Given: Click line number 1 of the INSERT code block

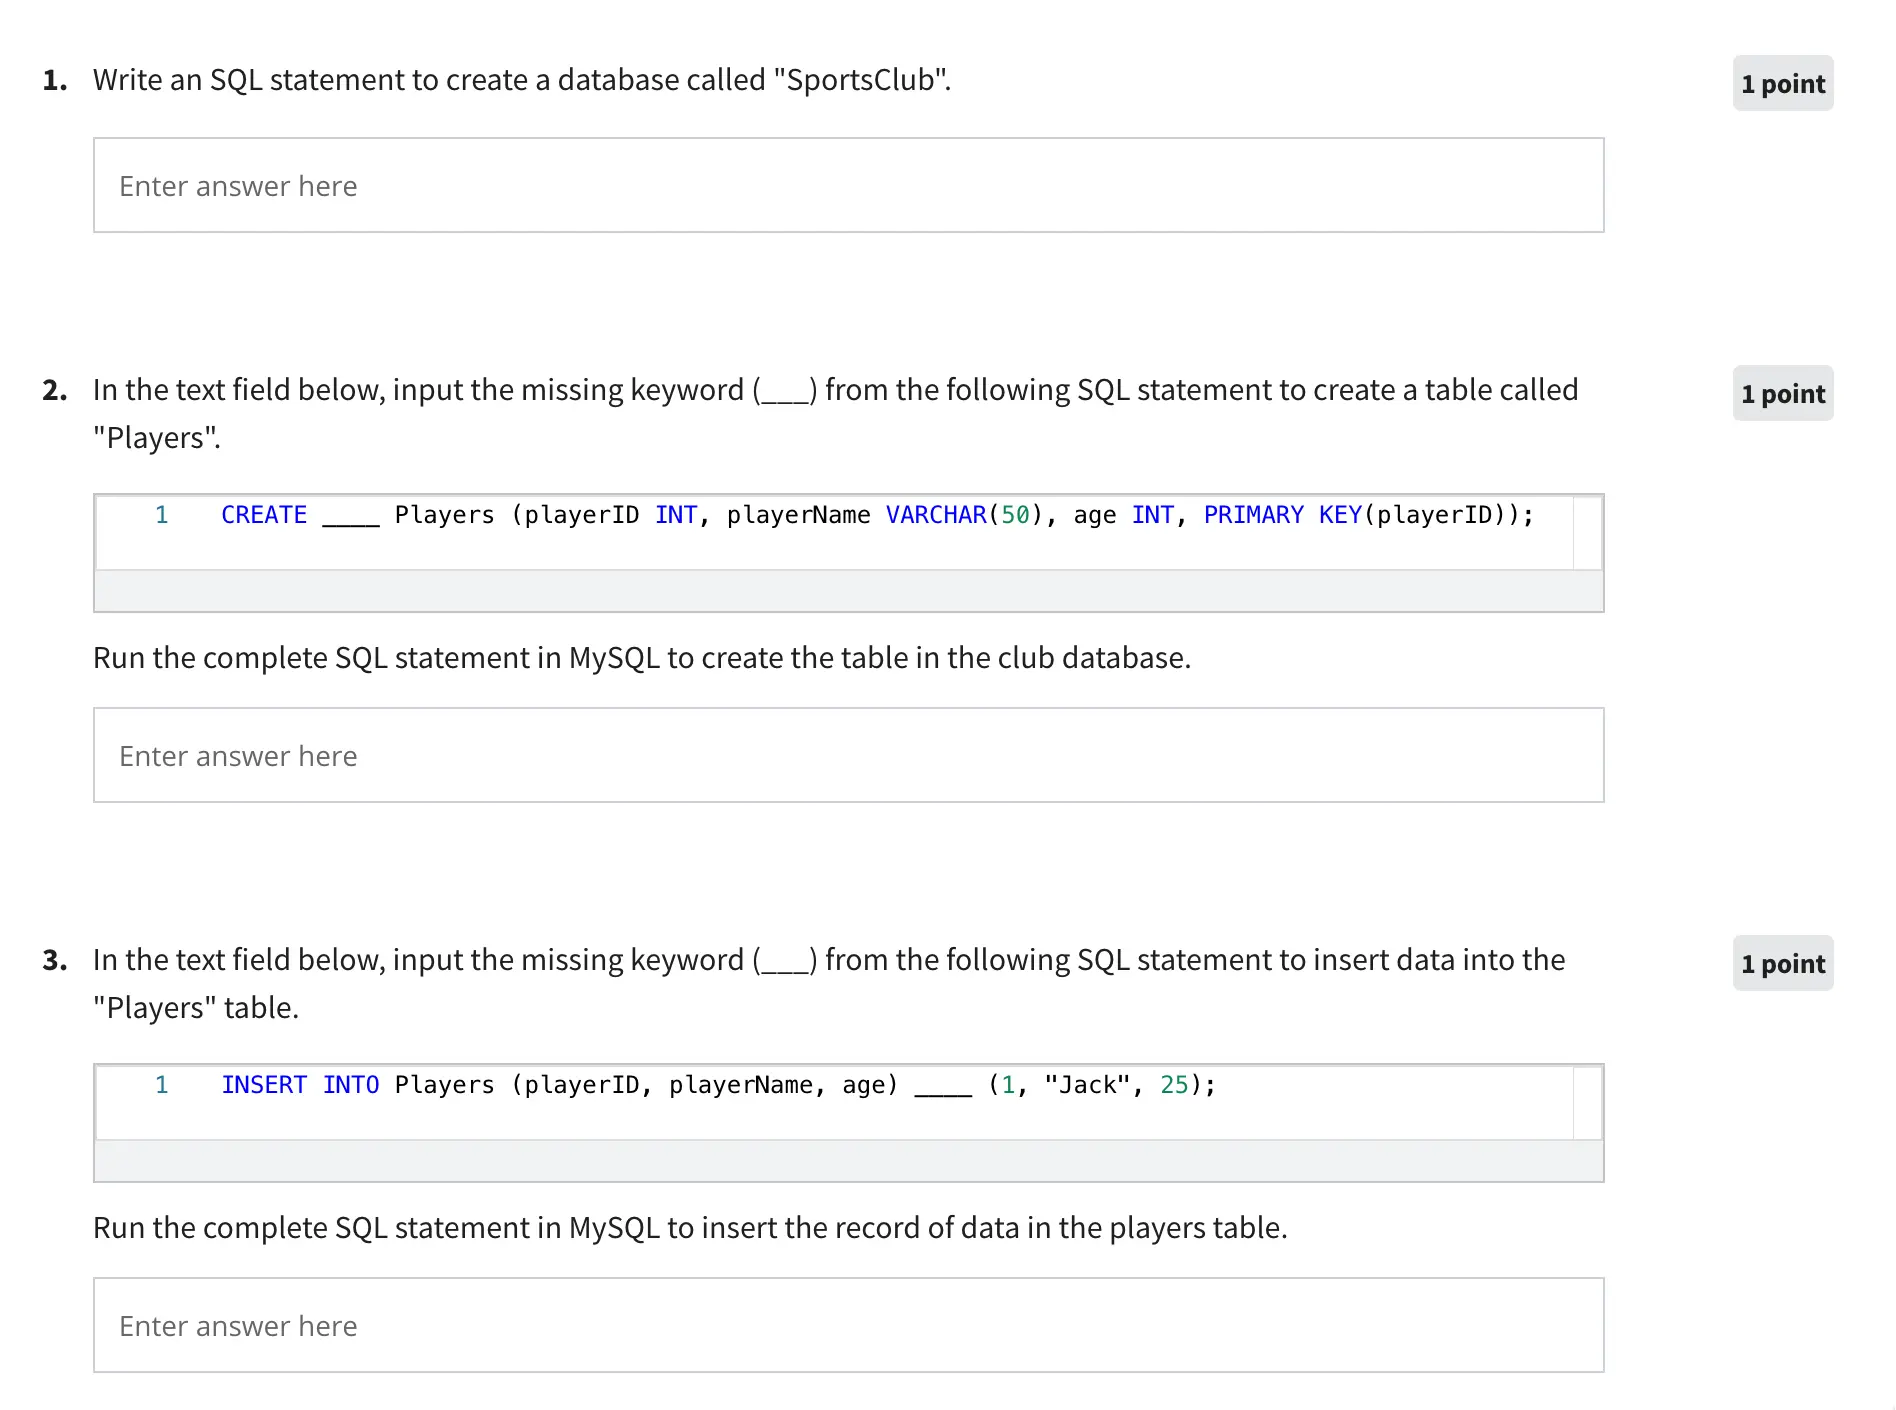Looking at the screenshot, I should tap(161, 1085).
